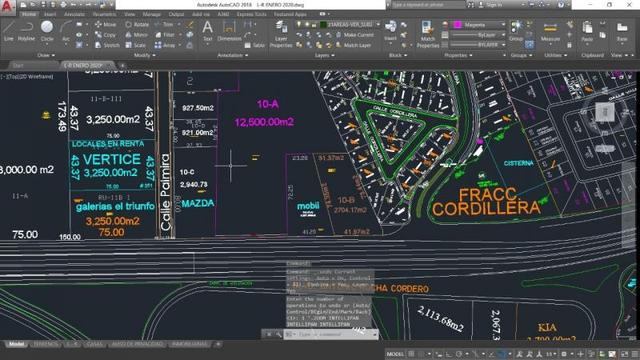640x360 pixels.
Task: Open the Manage ribbon tab
Action: click(151, 14)
